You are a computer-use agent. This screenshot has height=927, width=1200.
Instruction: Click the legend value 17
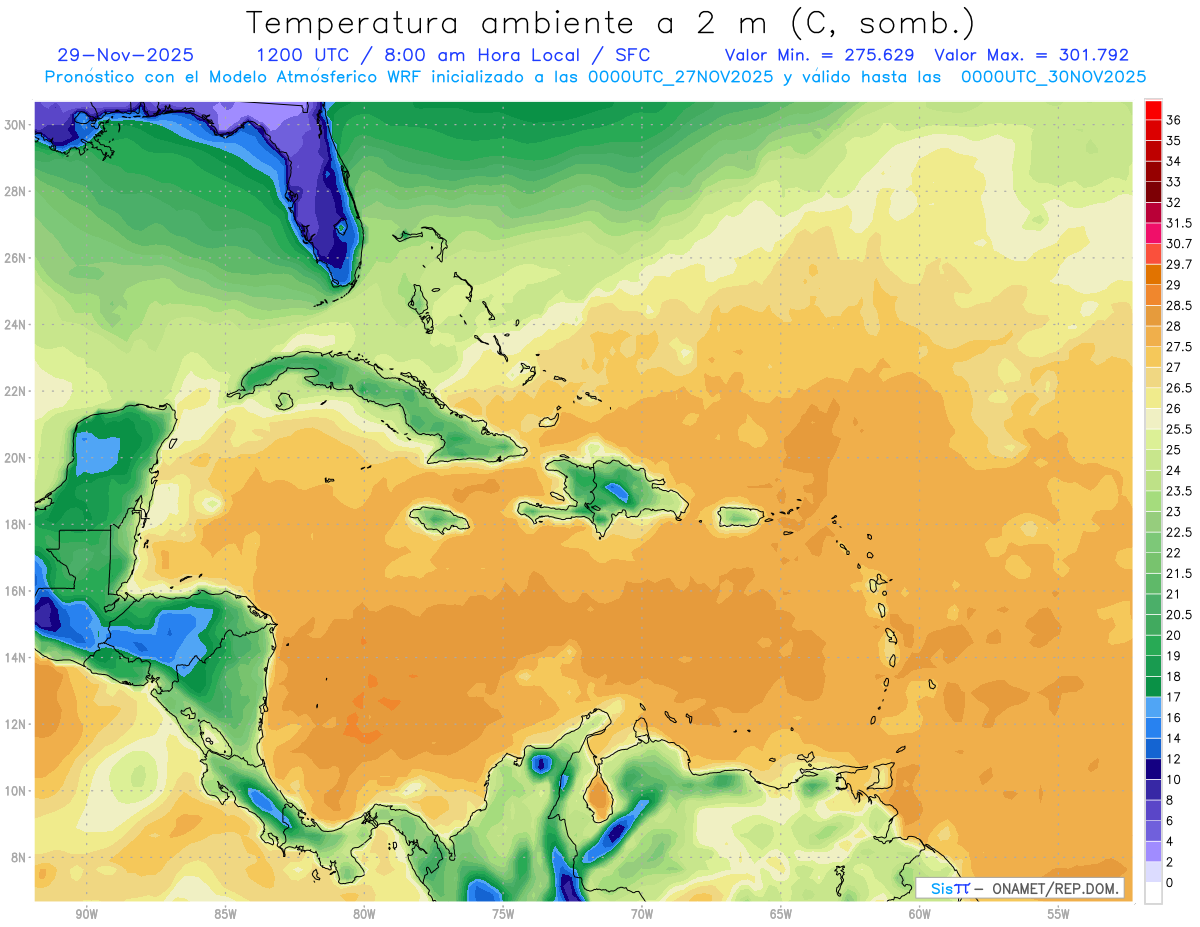tap(1173, 697)
